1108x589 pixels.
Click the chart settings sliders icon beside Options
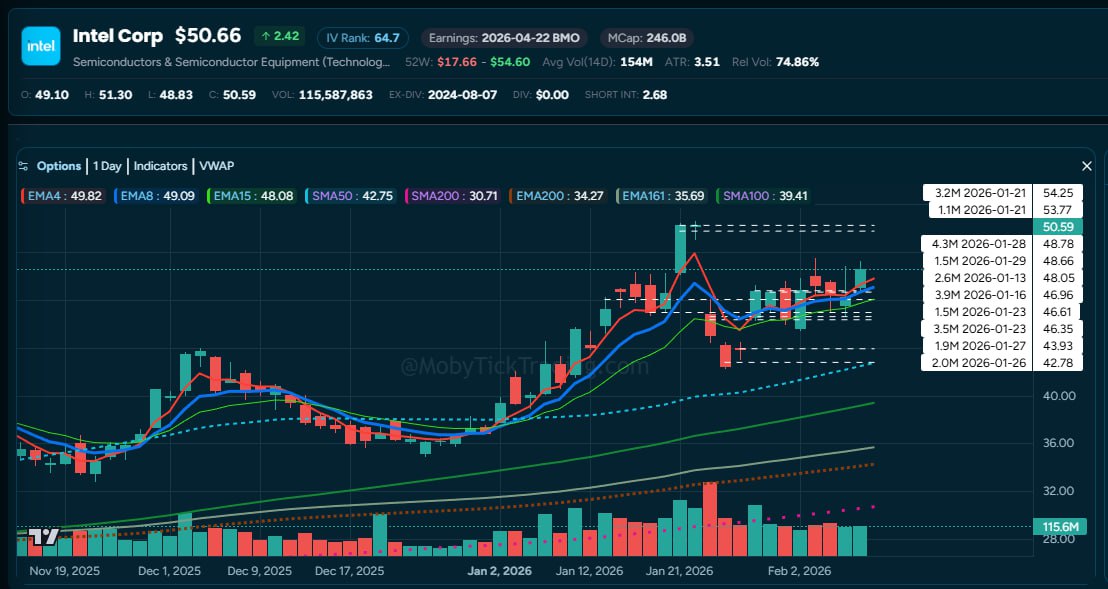25,165
